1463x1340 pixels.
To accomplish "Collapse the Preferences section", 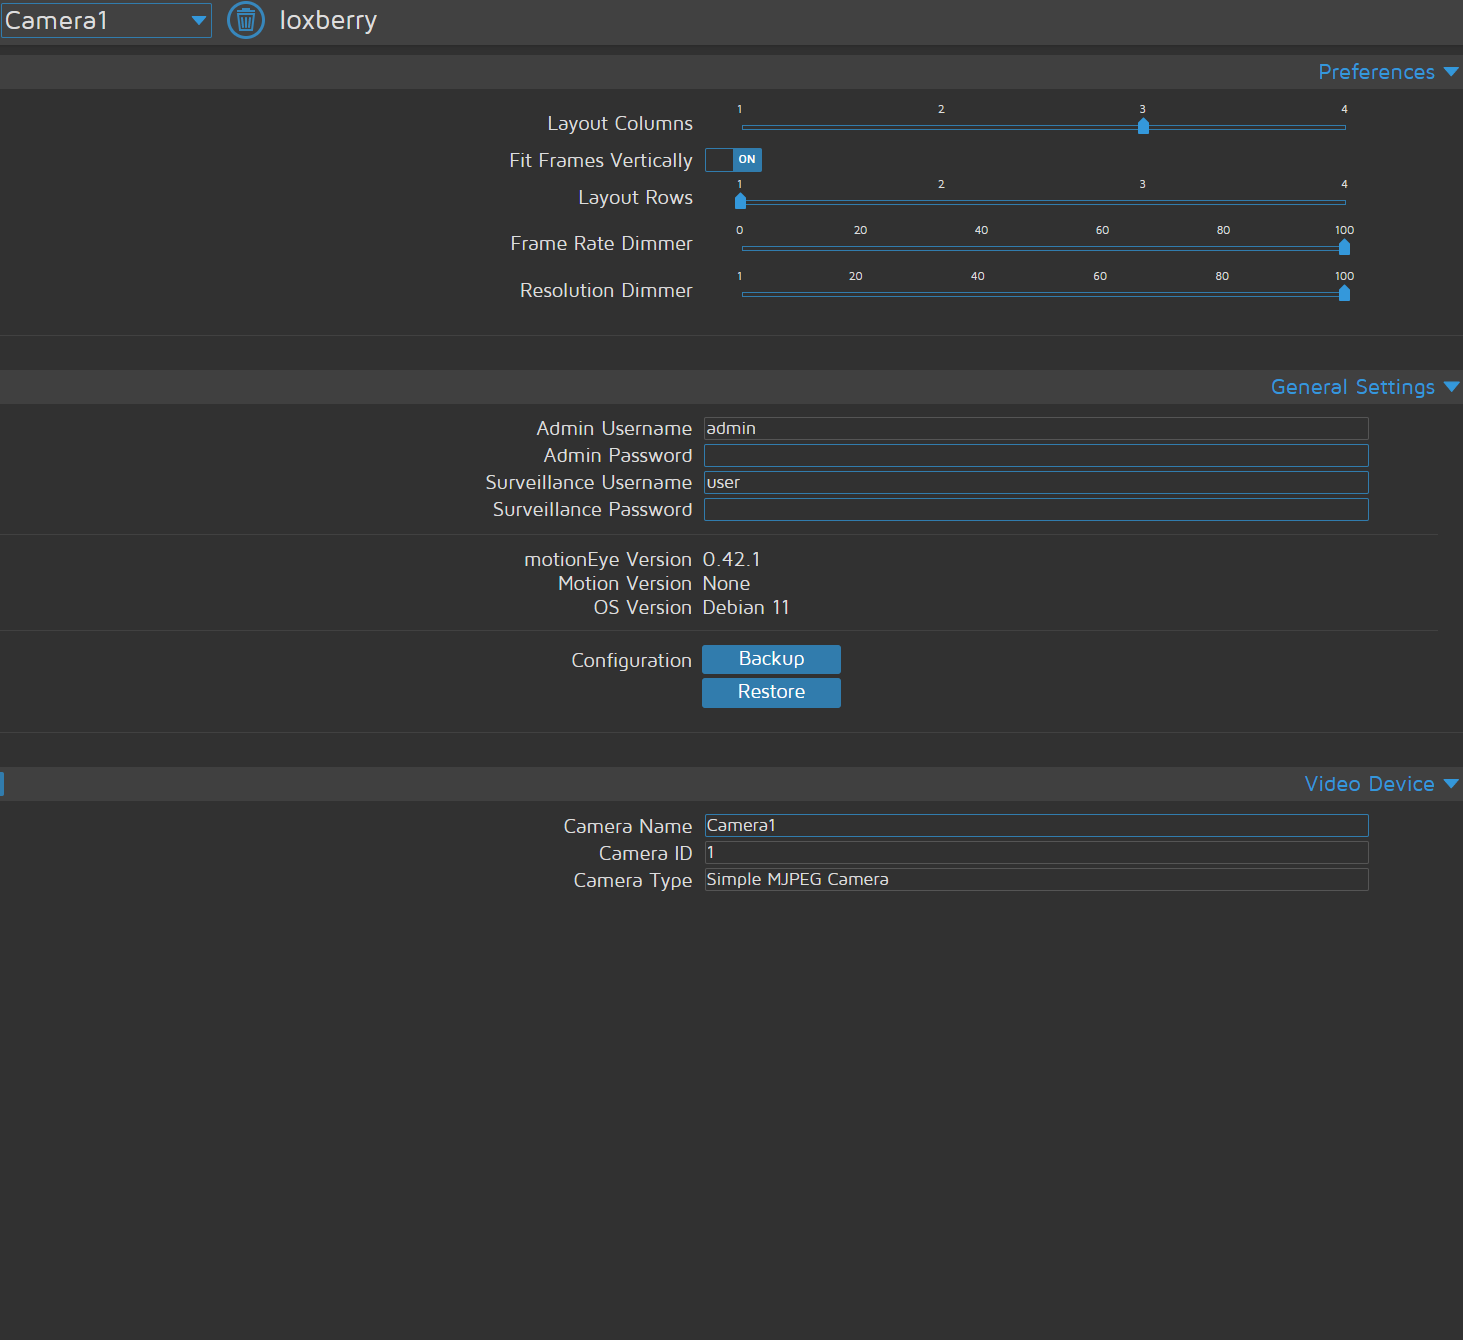I will pyautogui.click(x=1387, y=72).
